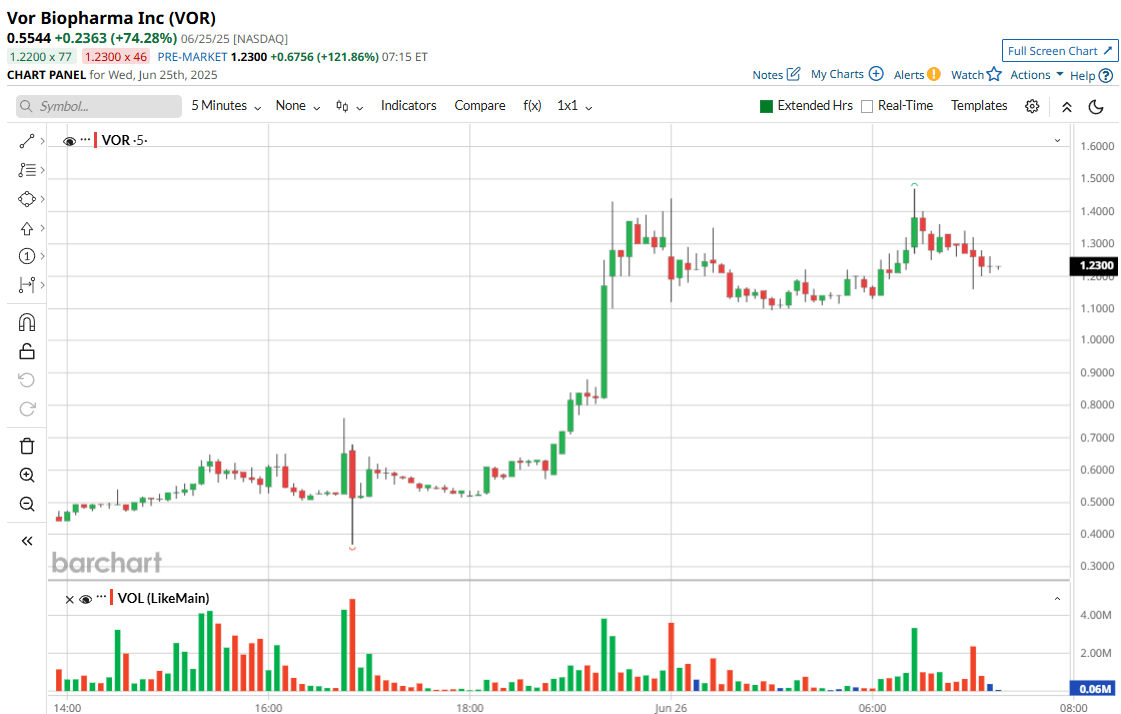This screenshot has height=714, width=1121.
Task: Open the None dropdown
Action: 297,106
